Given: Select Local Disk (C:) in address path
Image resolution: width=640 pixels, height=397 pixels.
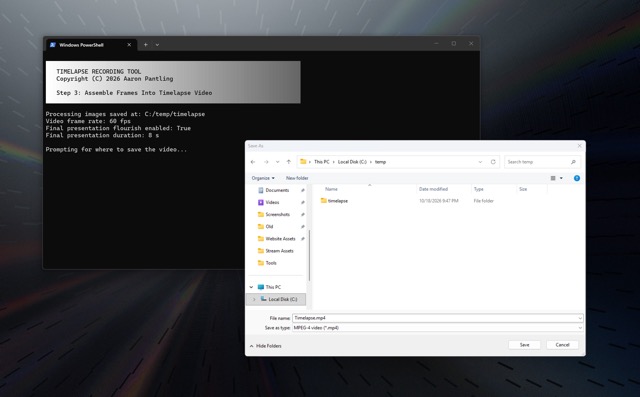Looking at the screenshot, I should (352, 162).
